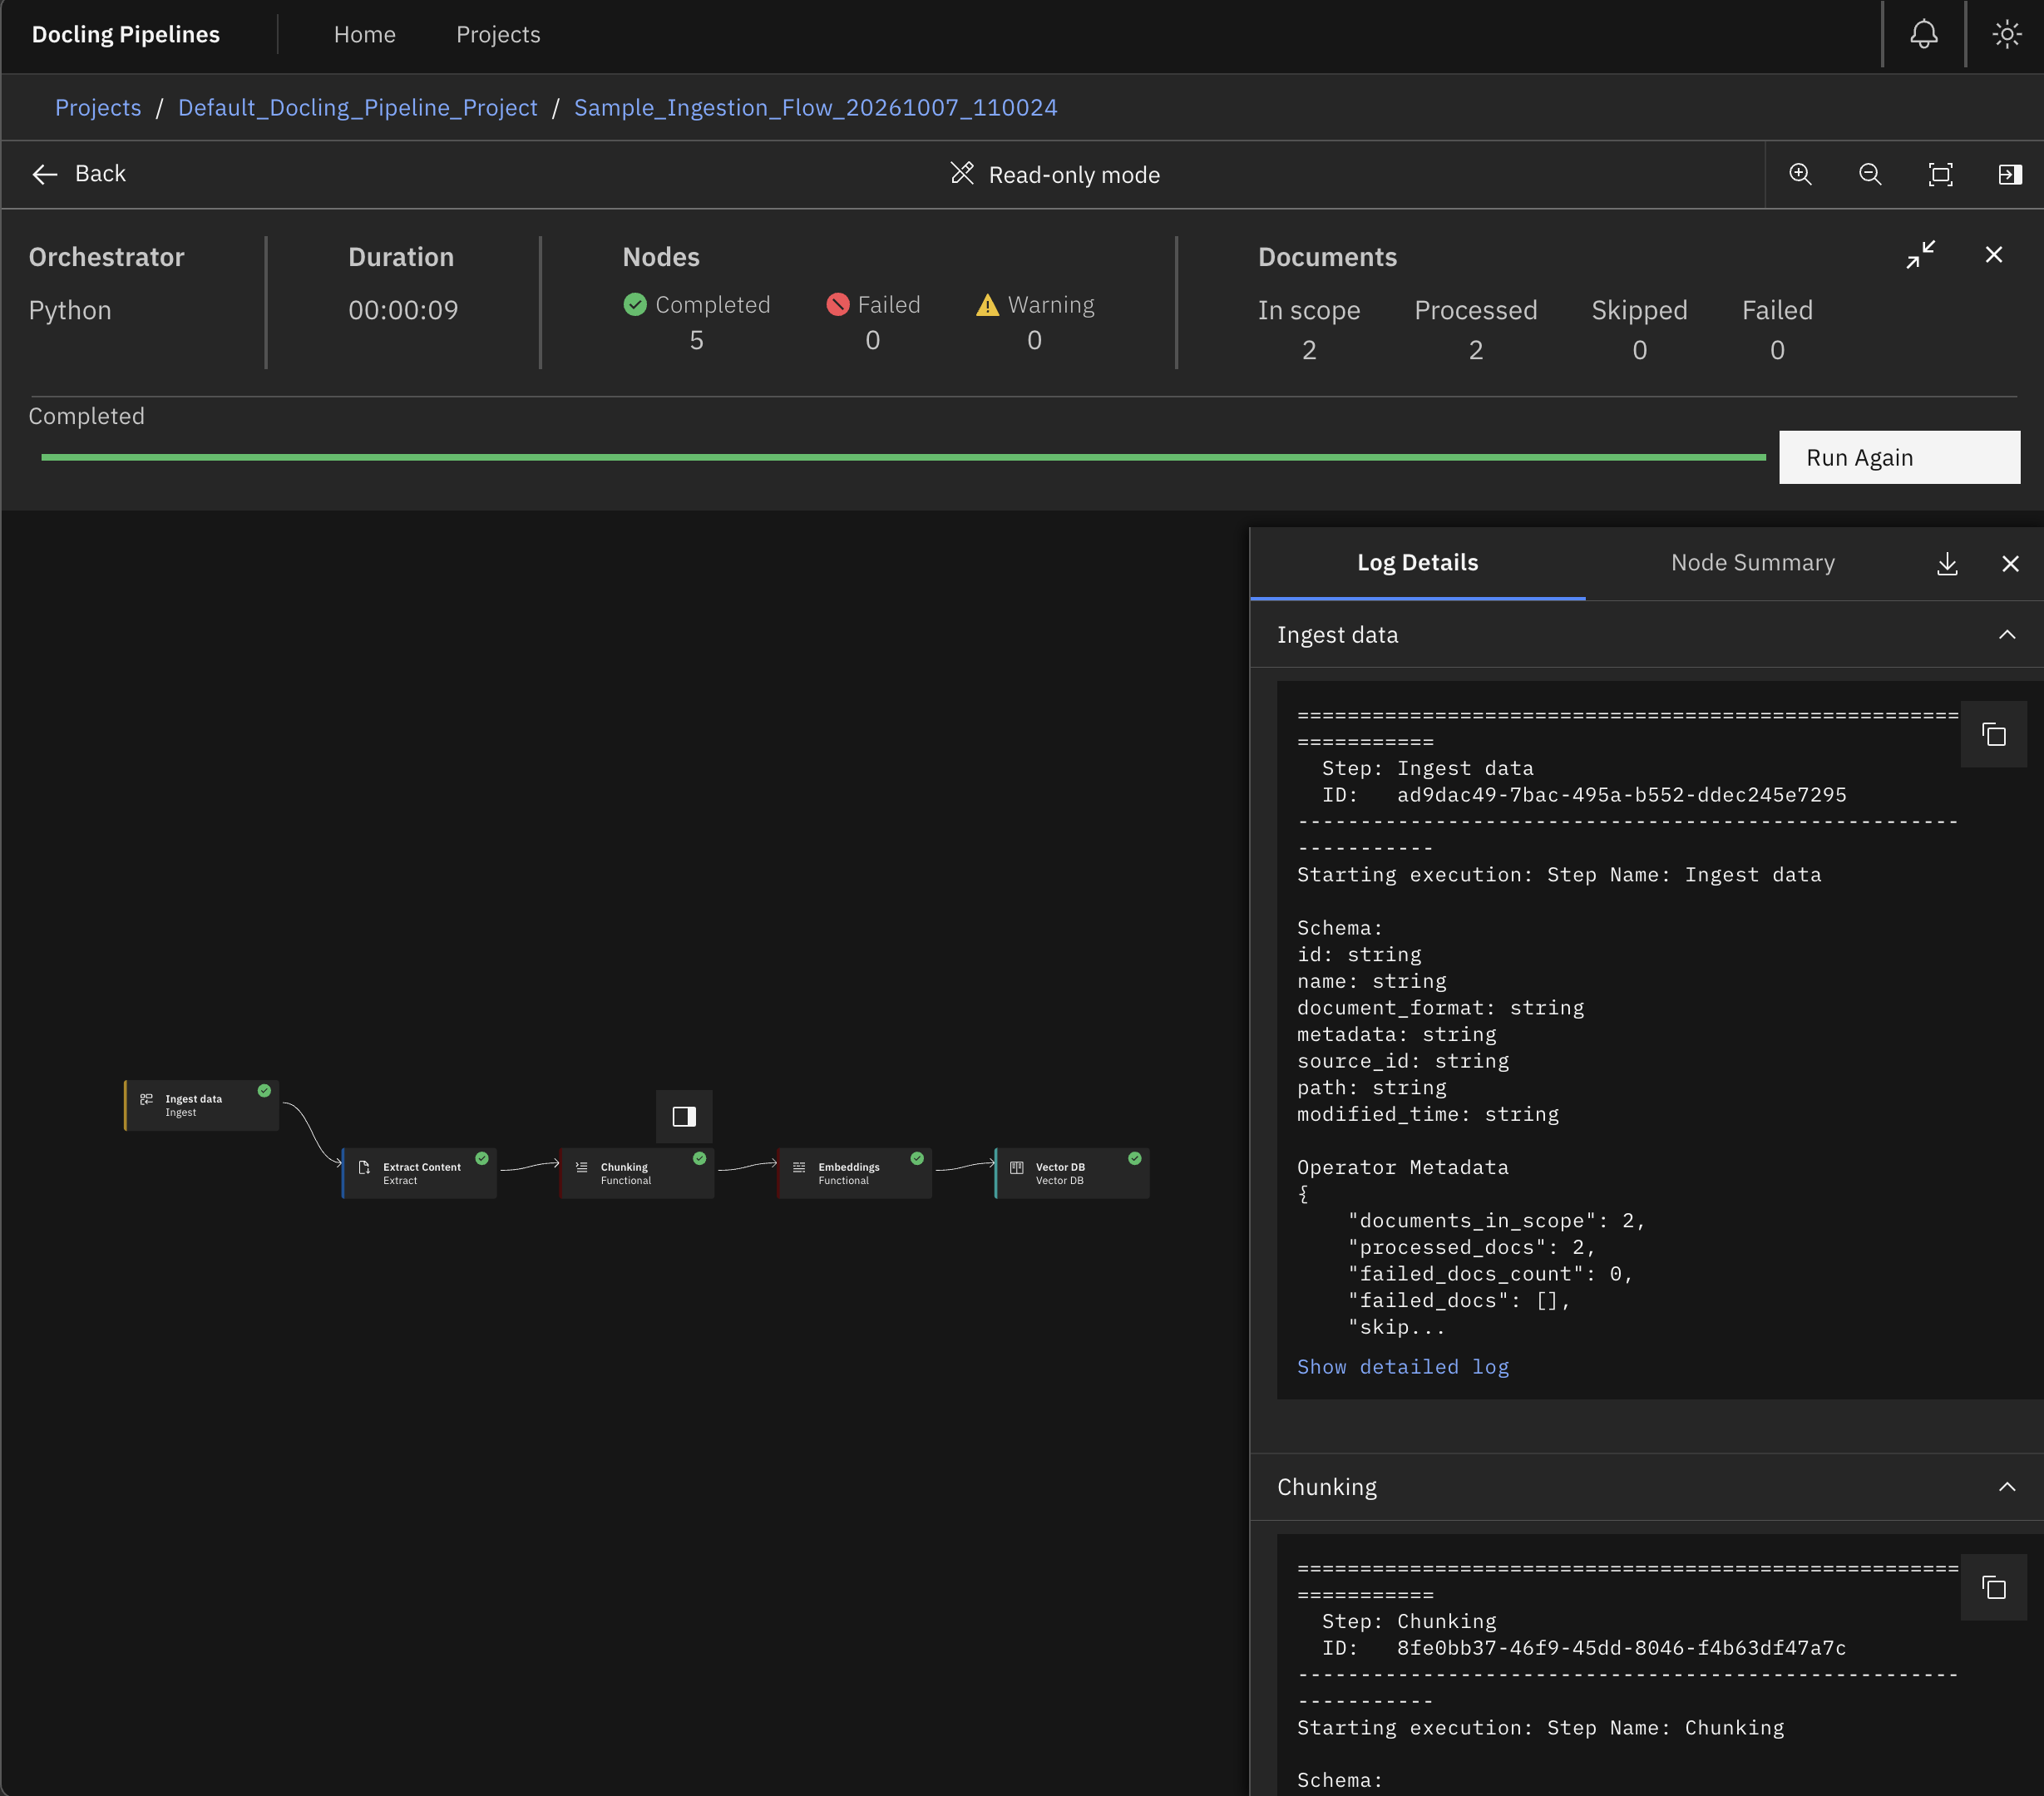2044x1796 pixels.
Task: Open Projects in top navigation
Action: pyautogui.click(x=498, y=35)
